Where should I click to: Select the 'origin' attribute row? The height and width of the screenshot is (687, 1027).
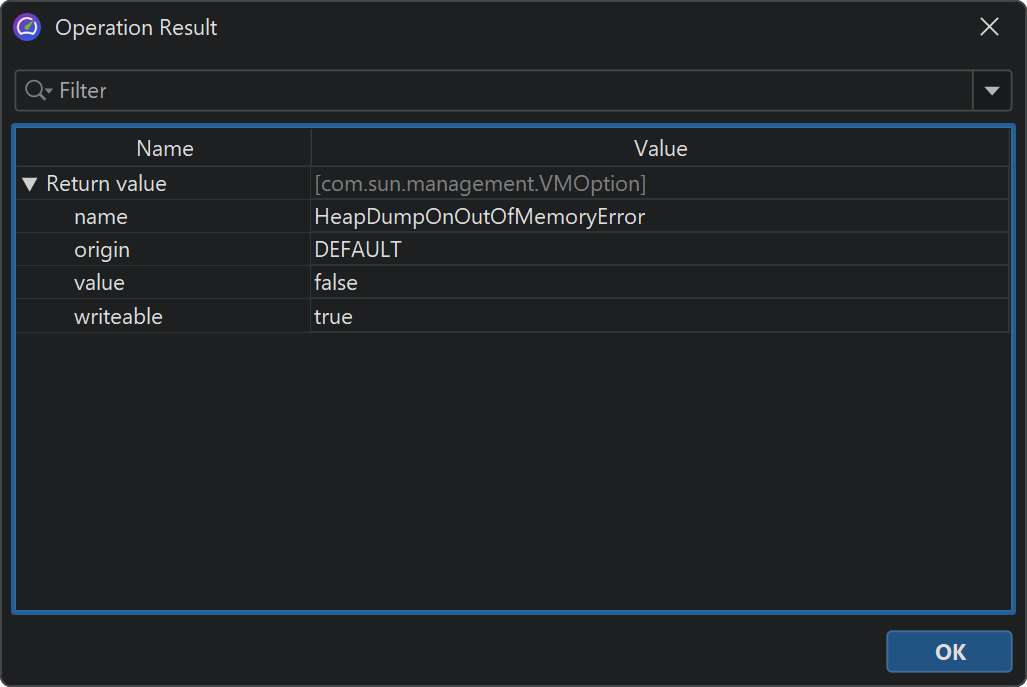coord(102,250)
